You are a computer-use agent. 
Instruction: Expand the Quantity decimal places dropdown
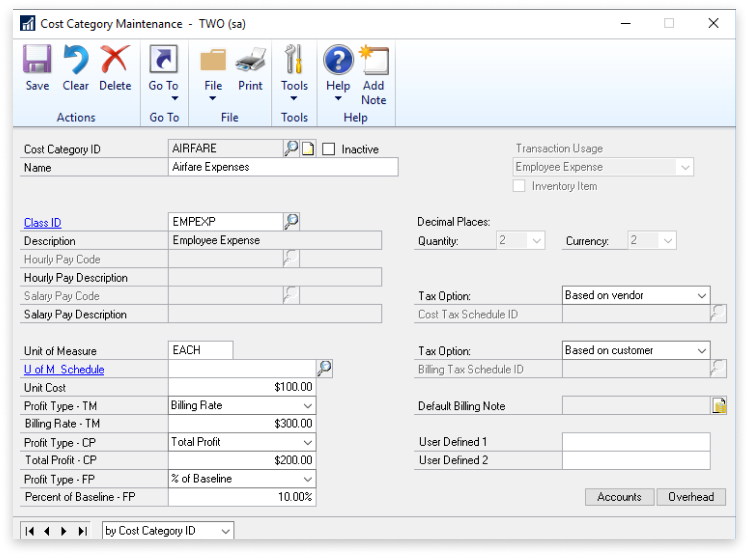(536, 240)
